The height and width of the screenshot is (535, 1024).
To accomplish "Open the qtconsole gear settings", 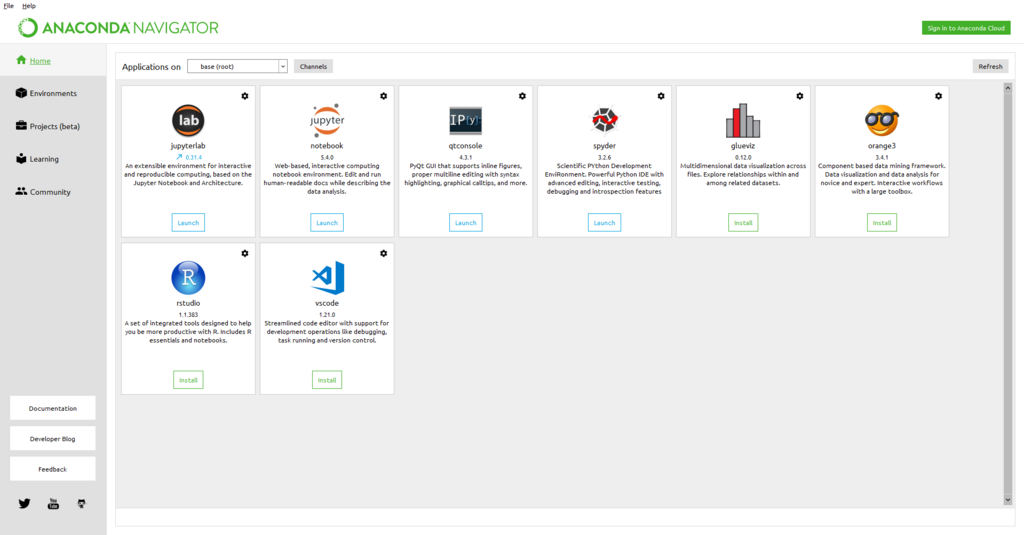I will (x=522, y=96).
